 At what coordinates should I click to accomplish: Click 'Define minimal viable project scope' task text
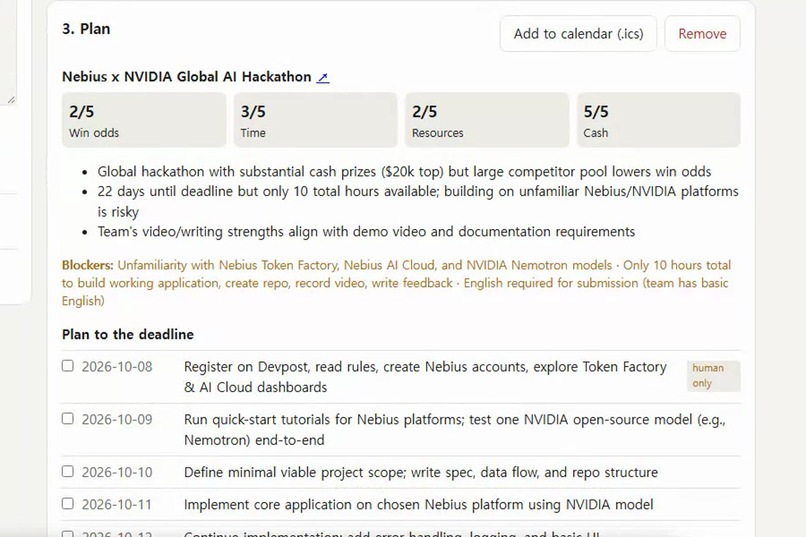pyautogui.click(x=421, y=472)
